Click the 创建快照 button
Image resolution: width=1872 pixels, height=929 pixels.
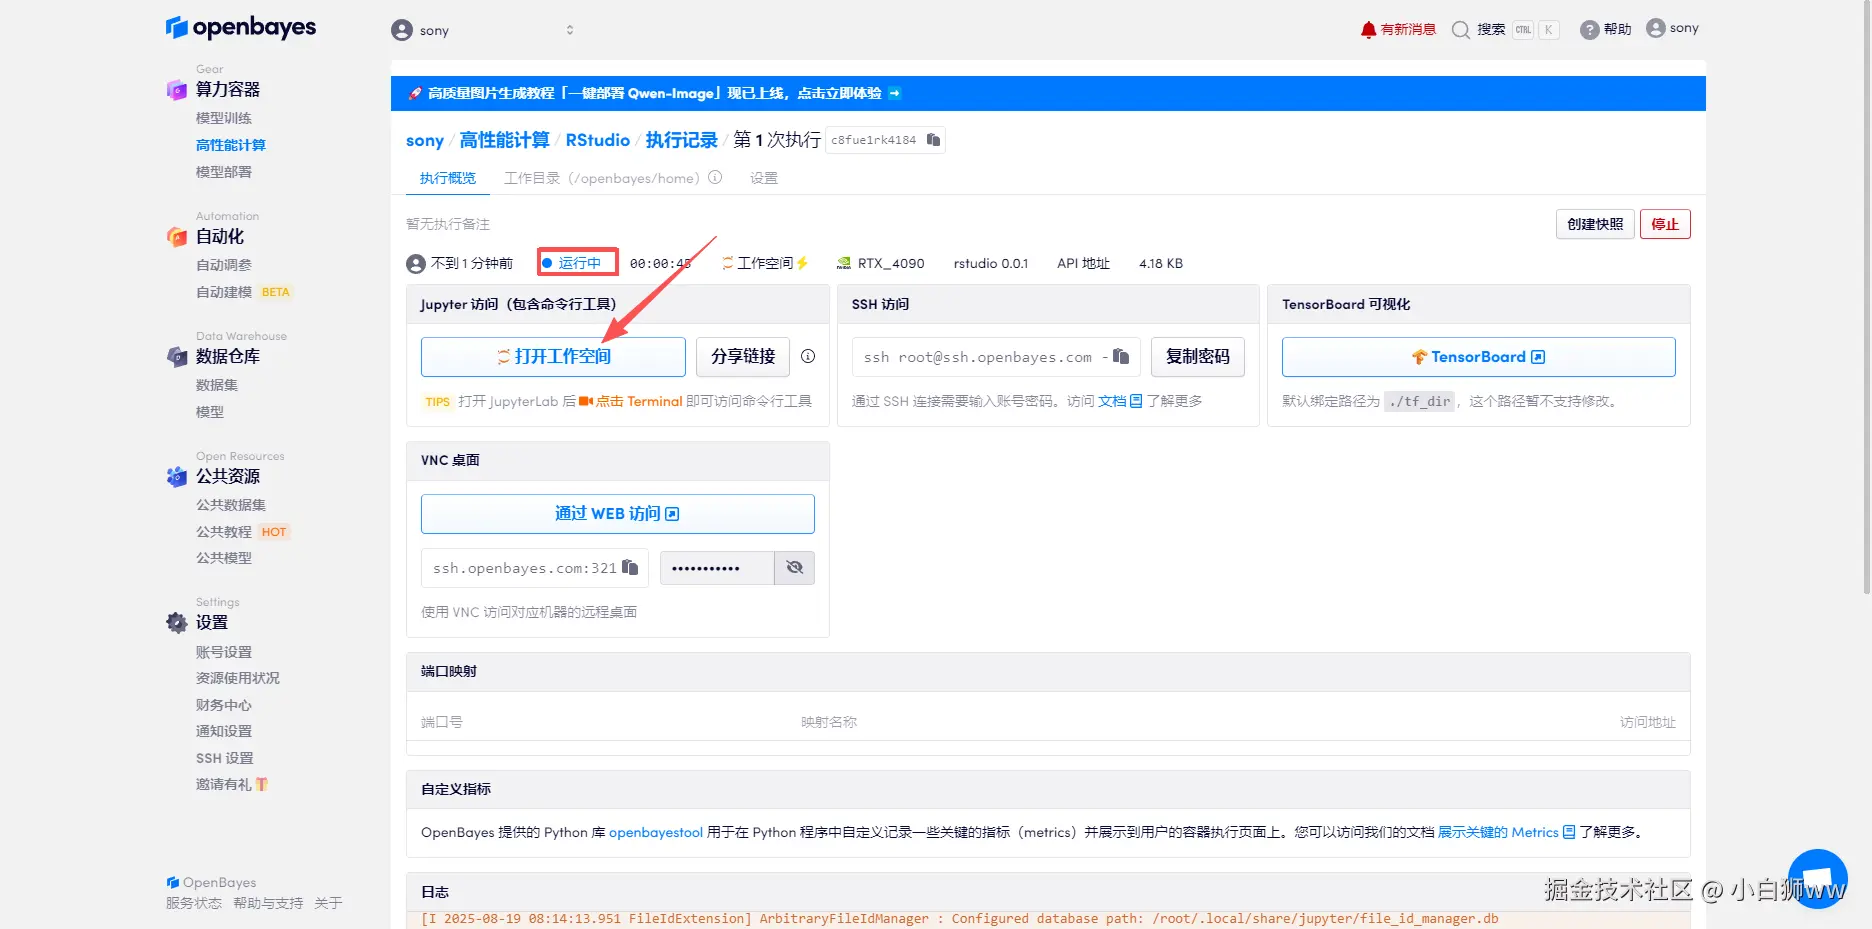point(1595,224)
